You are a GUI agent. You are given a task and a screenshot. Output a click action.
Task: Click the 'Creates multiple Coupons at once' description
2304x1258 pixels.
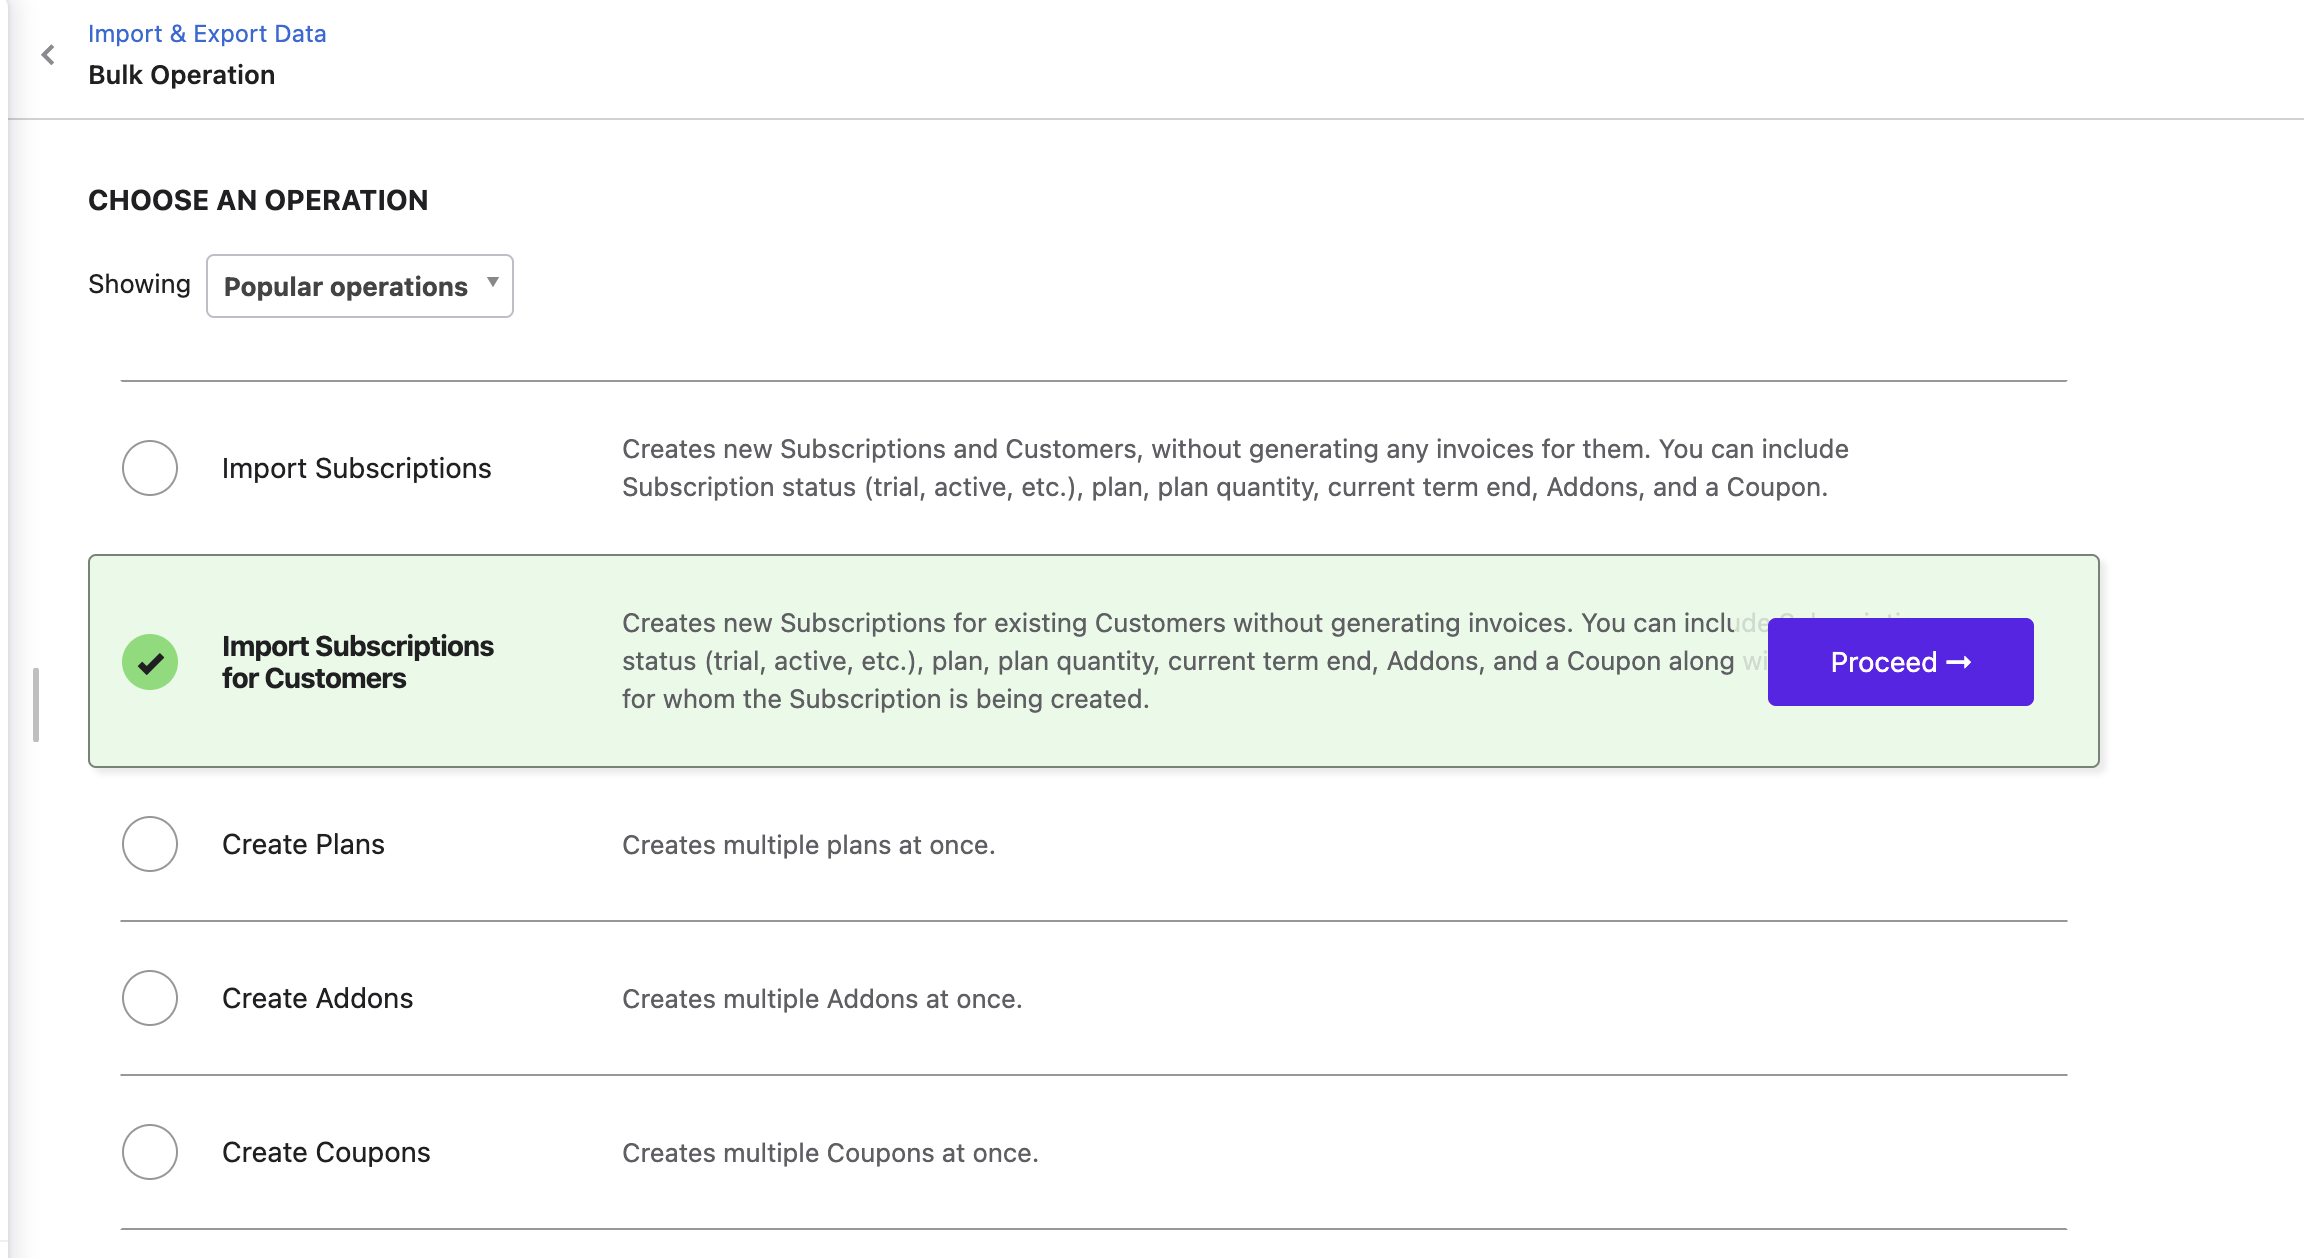pyautogui.click(x=830, y=1153)
